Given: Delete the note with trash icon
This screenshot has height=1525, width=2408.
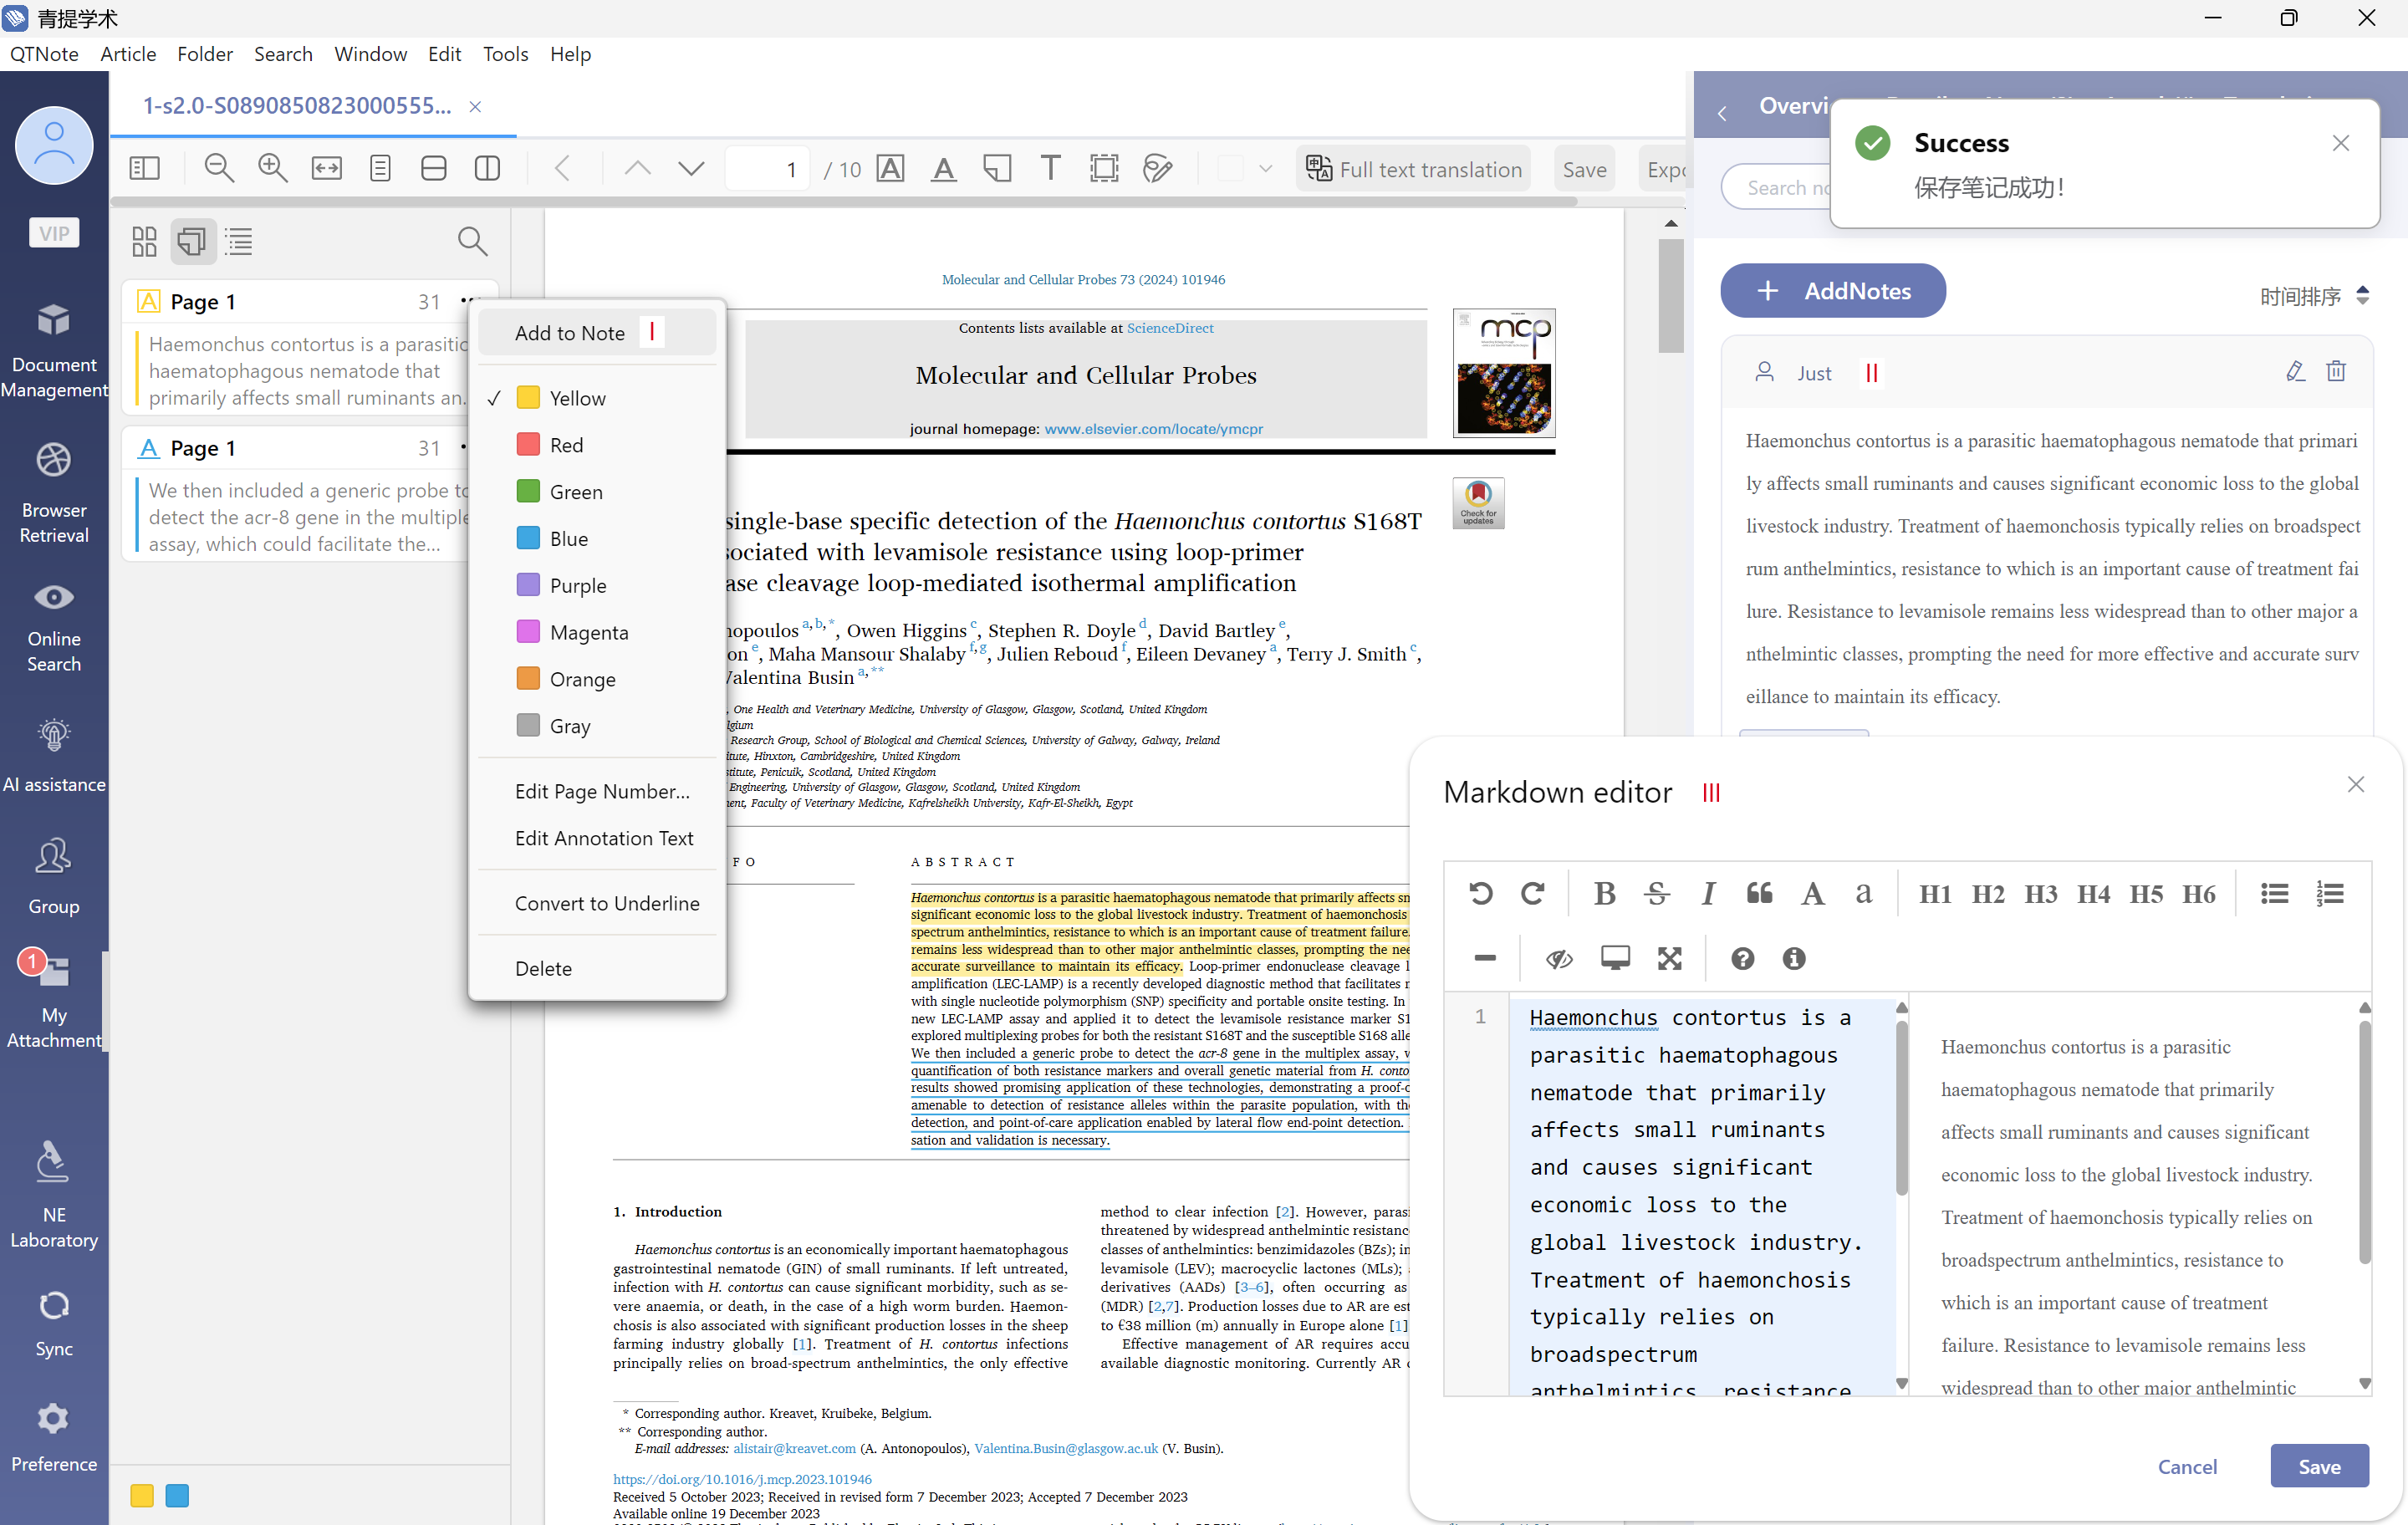Looking at the screenshot, I should (x=2336, y=371).
